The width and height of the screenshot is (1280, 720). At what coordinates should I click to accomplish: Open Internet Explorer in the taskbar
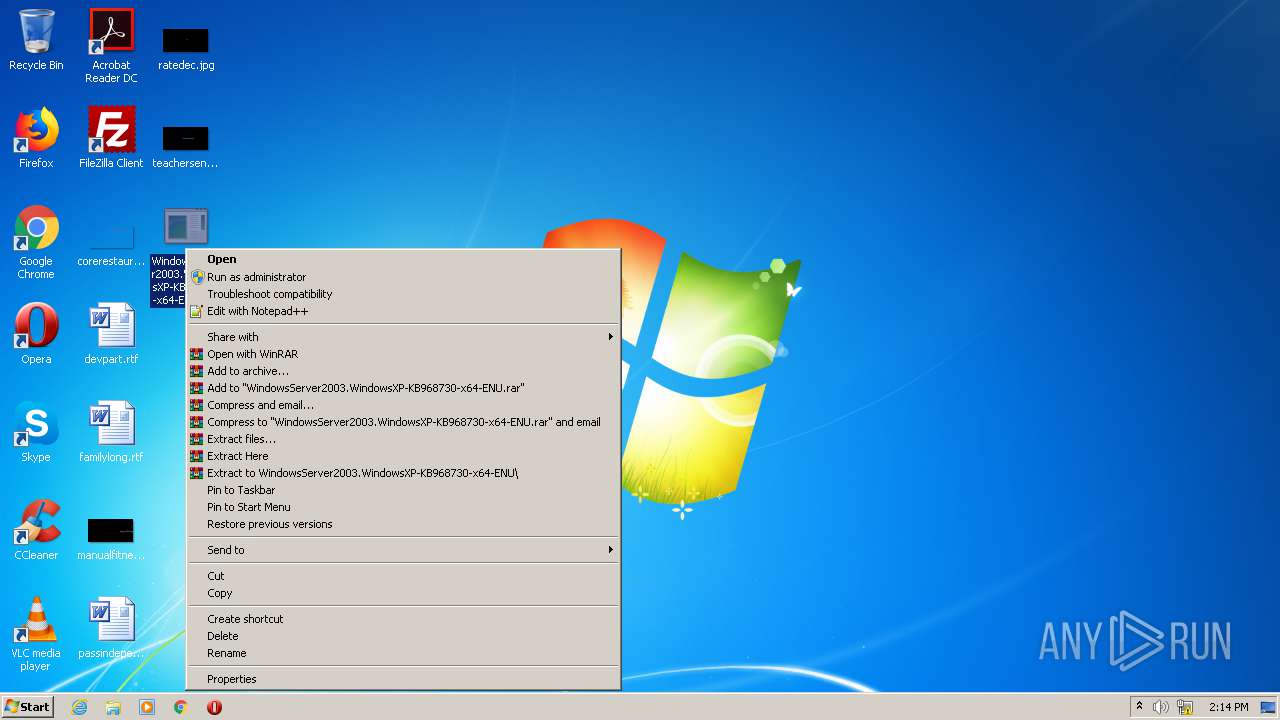point(79,707)
